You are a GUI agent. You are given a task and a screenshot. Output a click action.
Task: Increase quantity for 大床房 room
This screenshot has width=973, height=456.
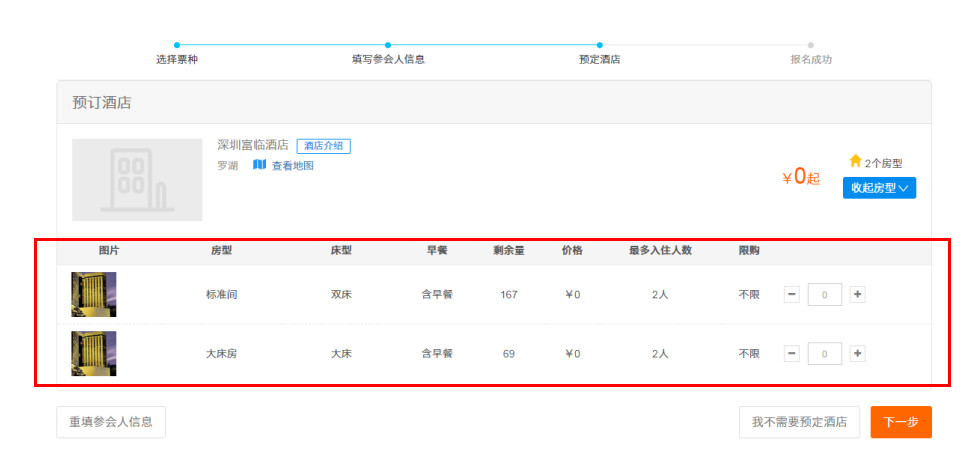pyautogui.click(x=858, y=354)
